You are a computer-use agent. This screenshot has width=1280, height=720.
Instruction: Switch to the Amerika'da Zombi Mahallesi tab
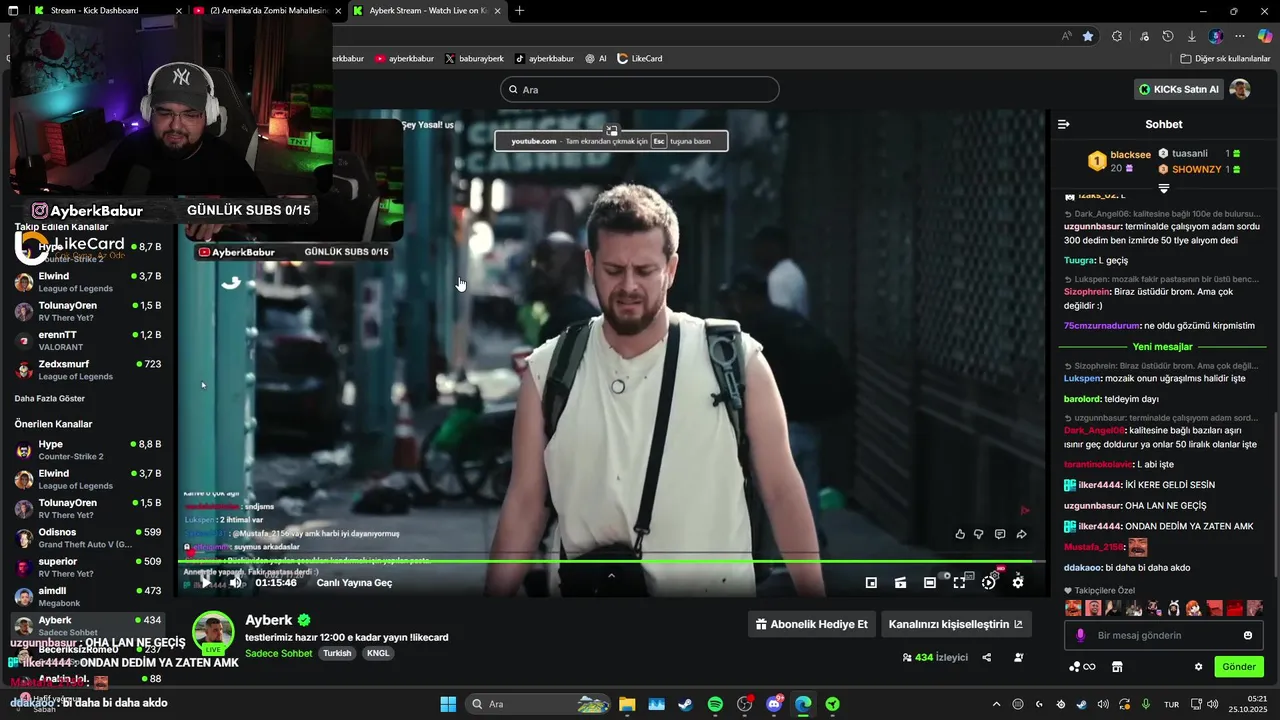266,11
